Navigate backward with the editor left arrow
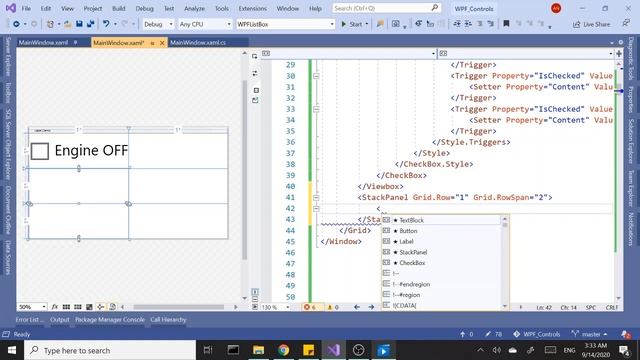The height and width of the screenshot is (360, 640). pyautogui.click(x=357, y=307)
